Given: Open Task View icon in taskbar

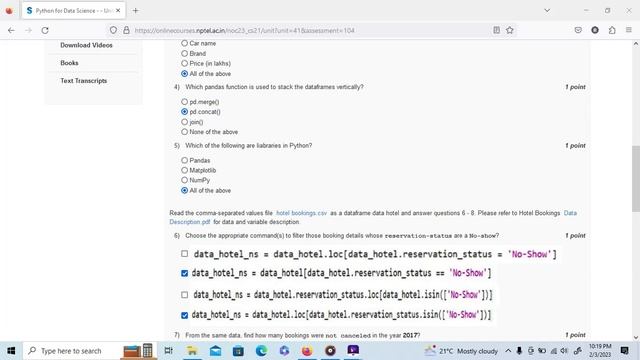Looking at the screenshot, I should click(168, 351).
